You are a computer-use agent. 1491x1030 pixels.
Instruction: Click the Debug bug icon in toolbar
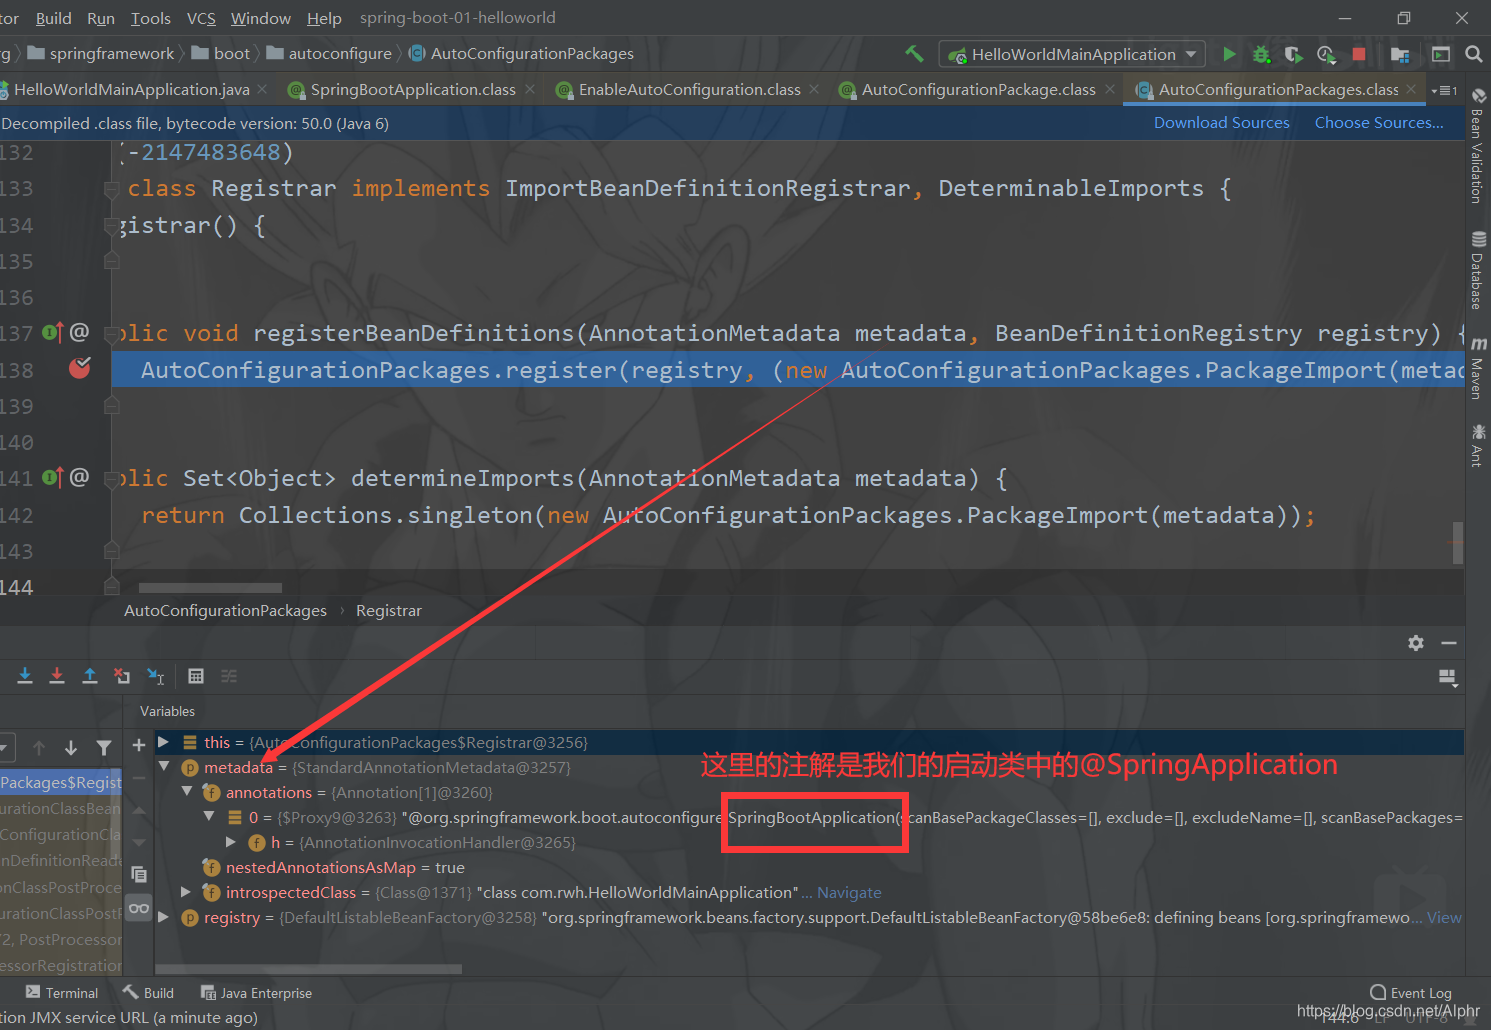pos(1262,54)
